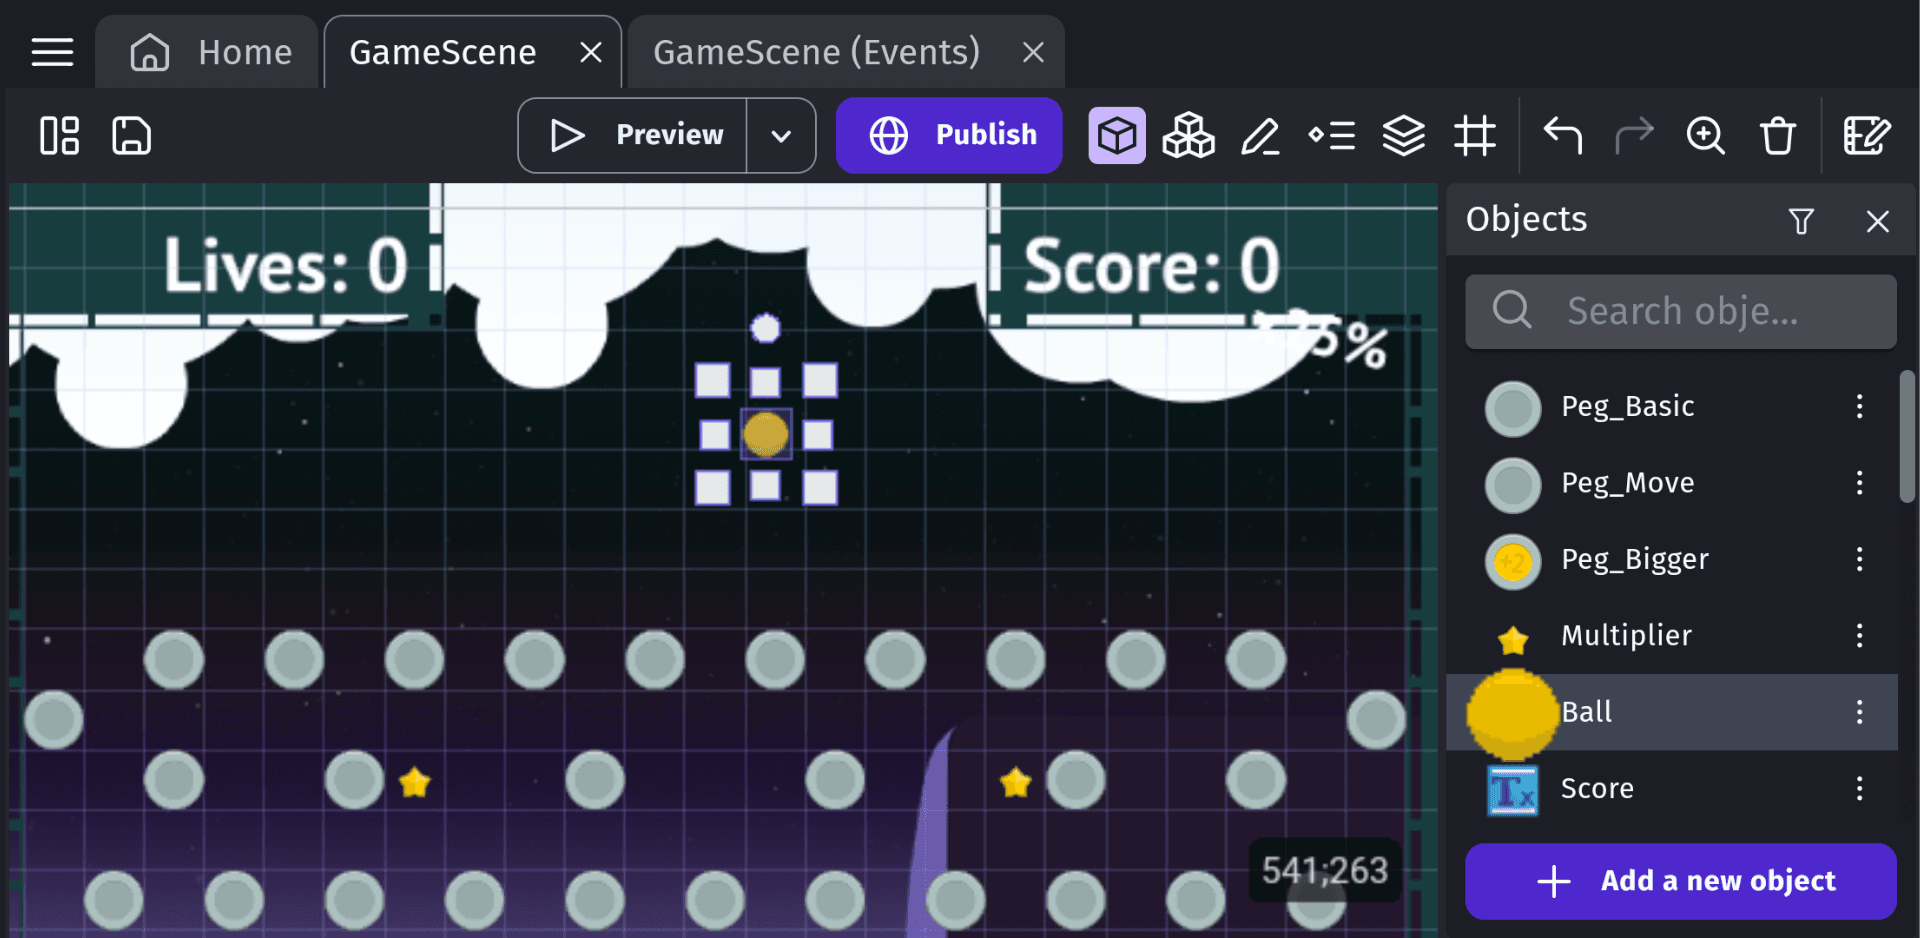Open the three-dot menu for Peg_Basic

coord(1859,406)
